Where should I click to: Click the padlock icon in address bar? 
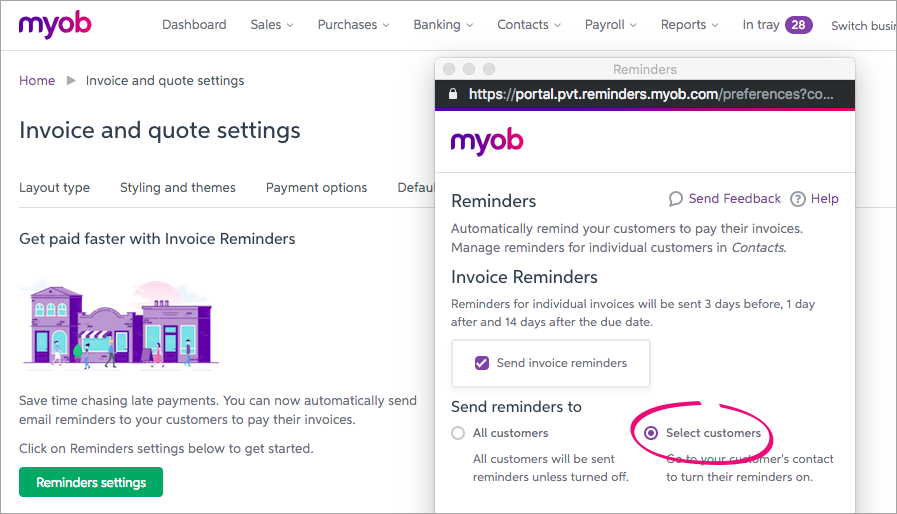pyautogui.click(x=453, y=94)
